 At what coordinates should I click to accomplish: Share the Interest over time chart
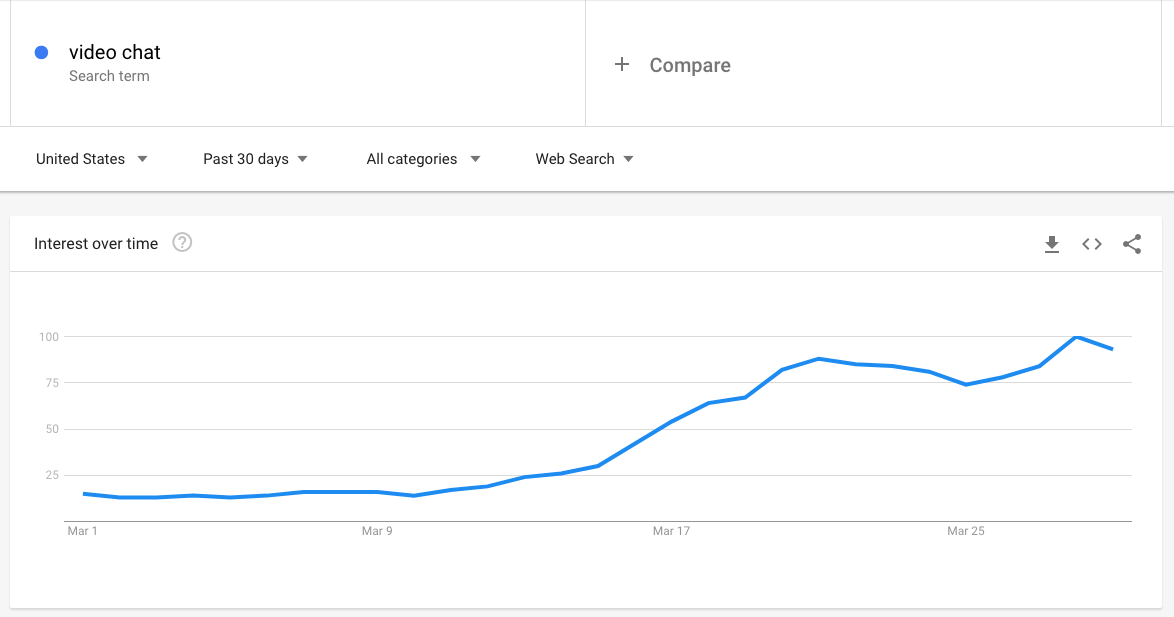point(1132,243)
